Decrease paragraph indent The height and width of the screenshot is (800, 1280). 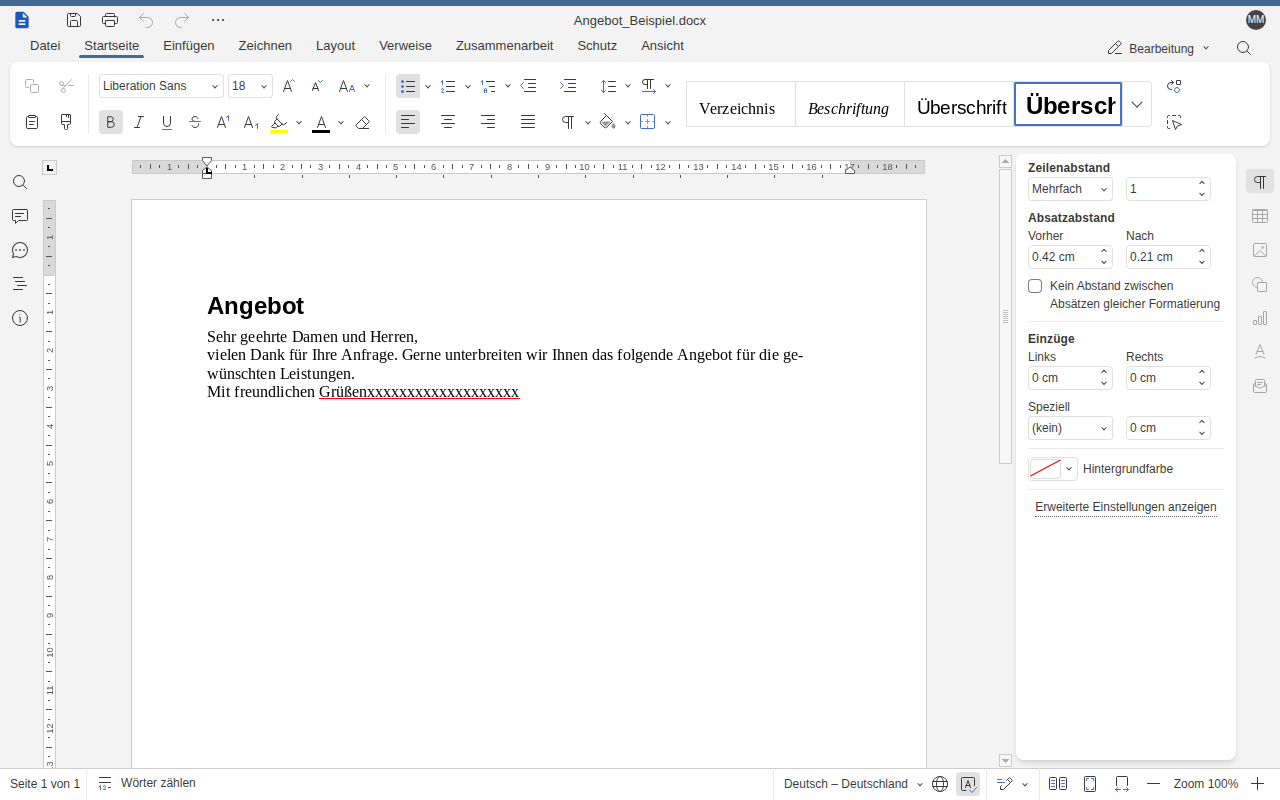(x=529, y=86)
